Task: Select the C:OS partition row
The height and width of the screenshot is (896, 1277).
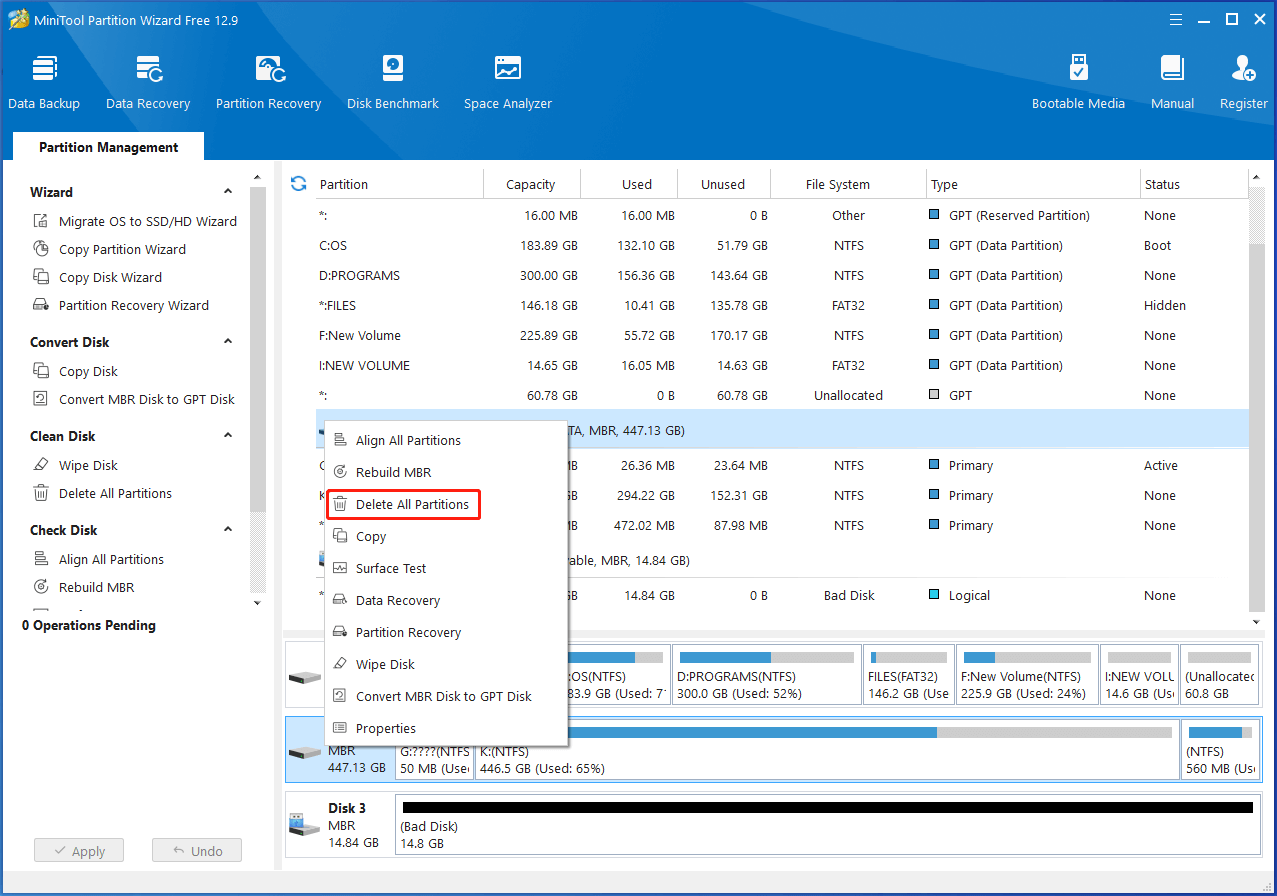Action: tap(782, 245)
